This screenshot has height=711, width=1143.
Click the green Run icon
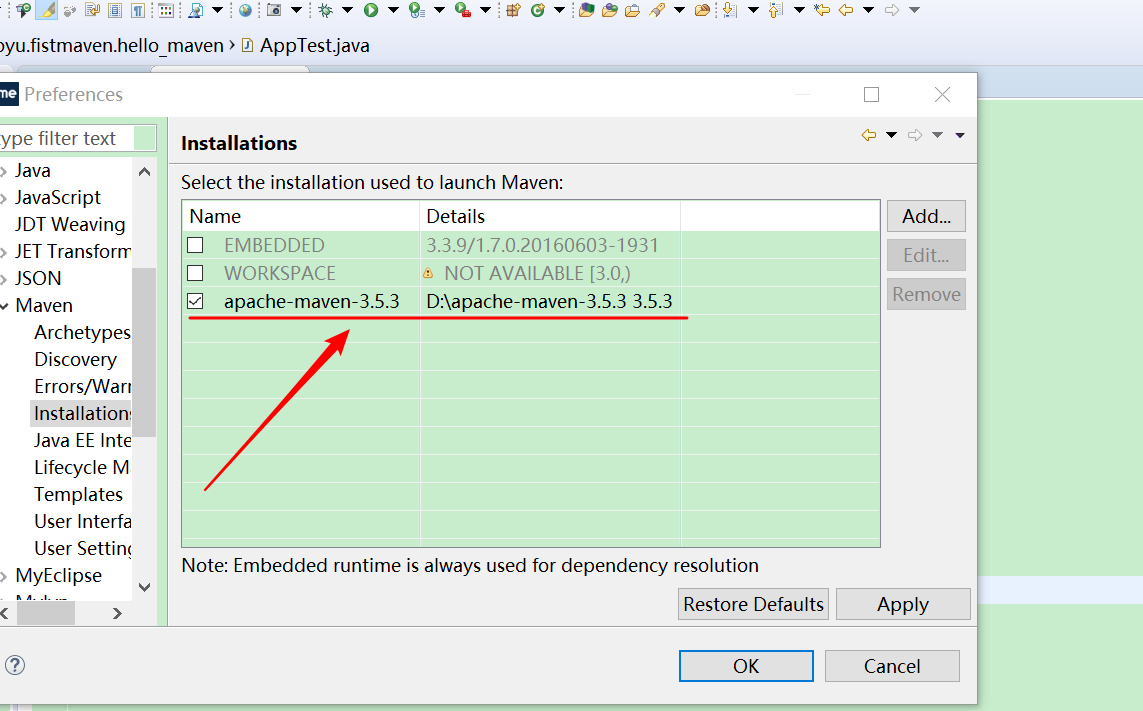[371, 10]
